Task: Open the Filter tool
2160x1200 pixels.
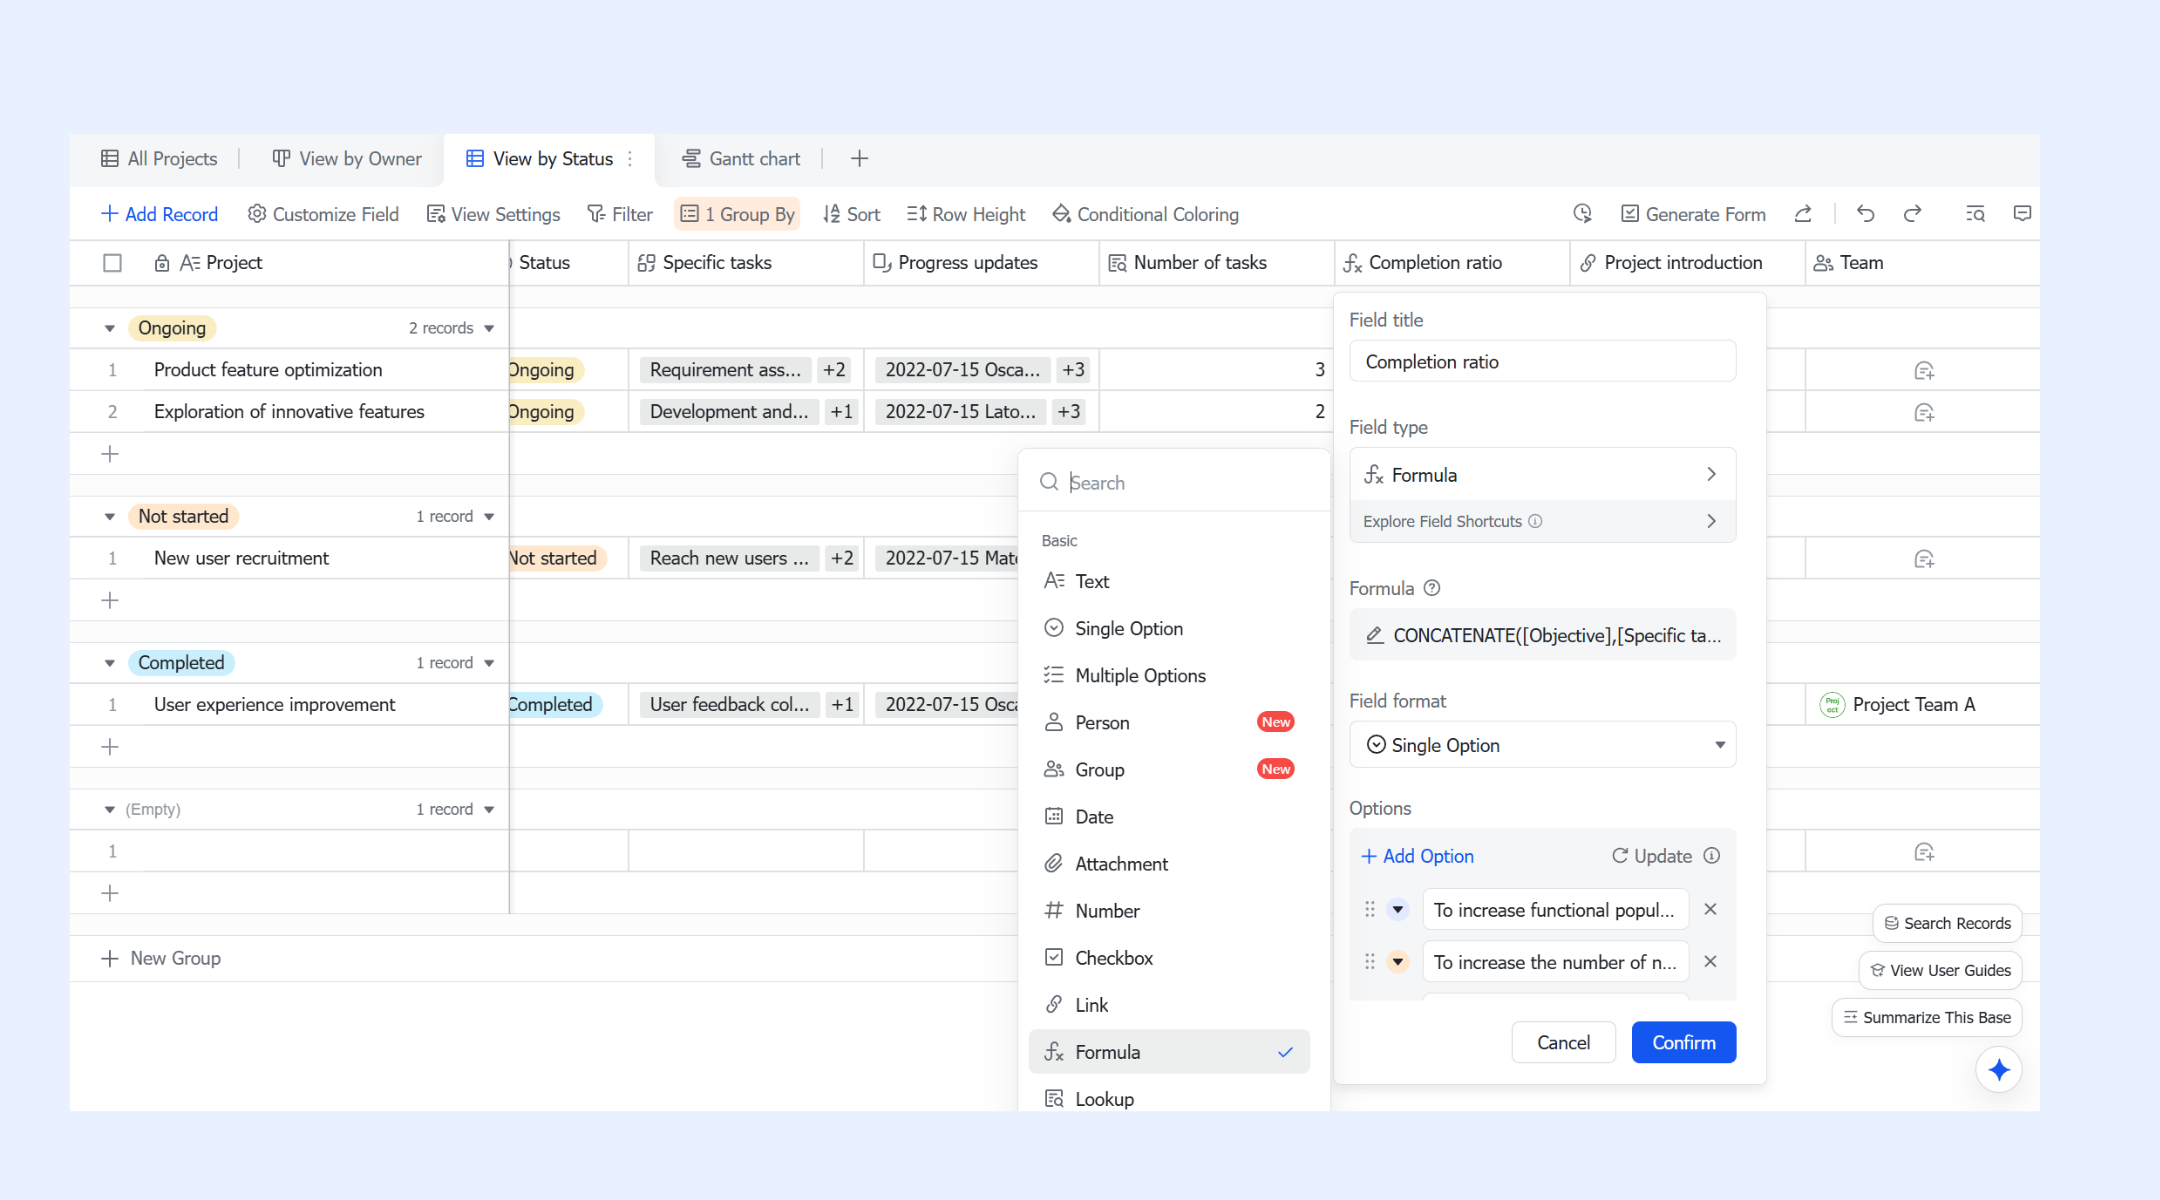Action: pos(620,214)
